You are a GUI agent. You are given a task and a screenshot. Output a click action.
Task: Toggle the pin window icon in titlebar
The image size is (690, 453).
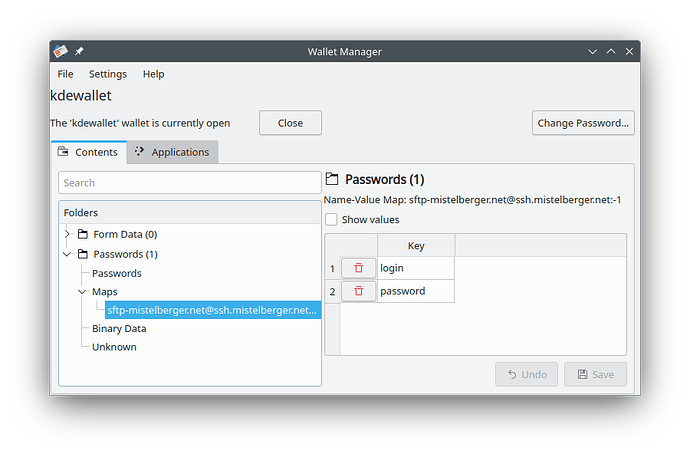pyautogui.click(x=79, y=51)
